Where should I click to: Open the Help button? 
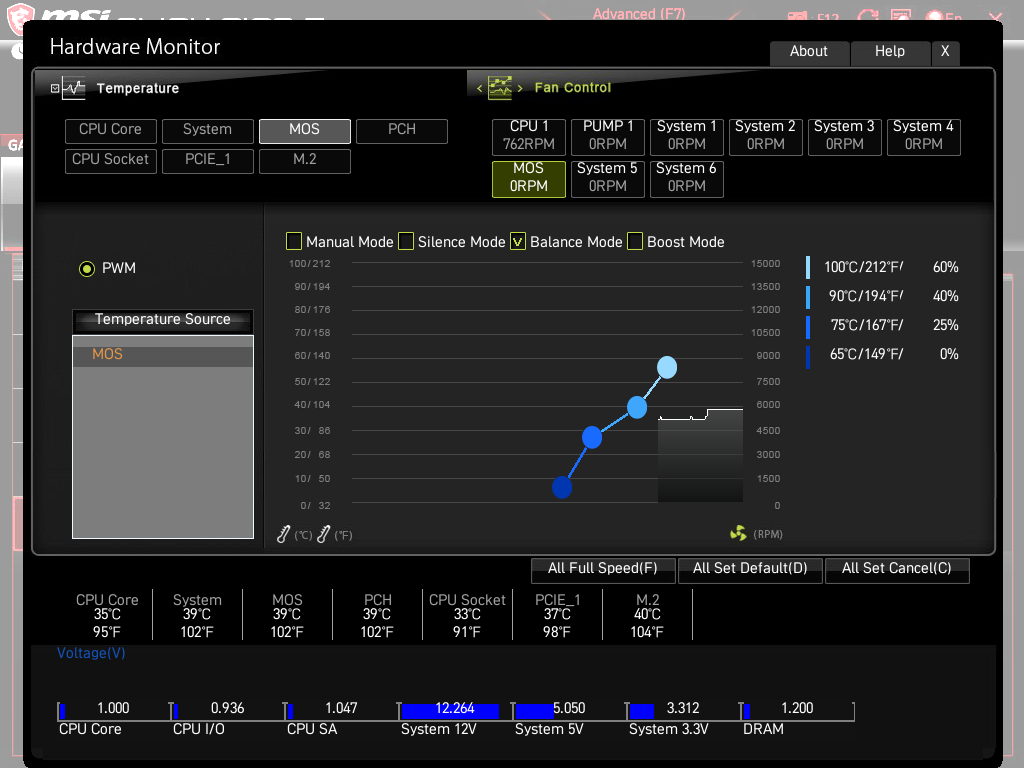(890, 52)
